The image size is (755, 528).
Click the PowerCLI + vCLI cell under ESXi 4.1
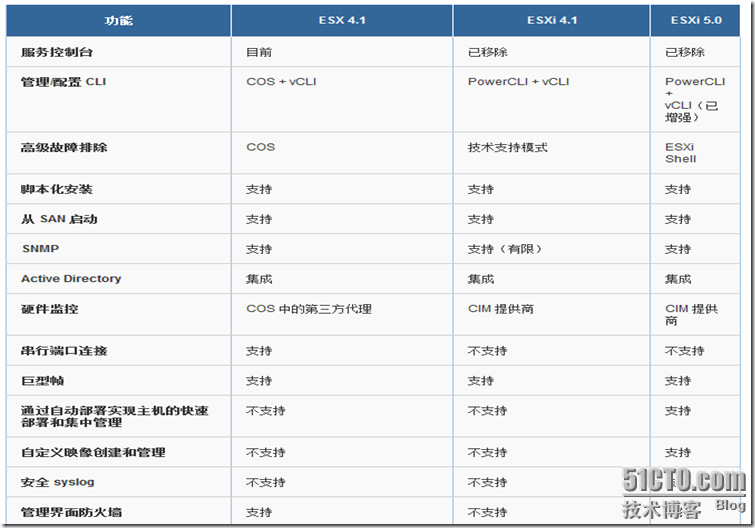coord(518,81)
